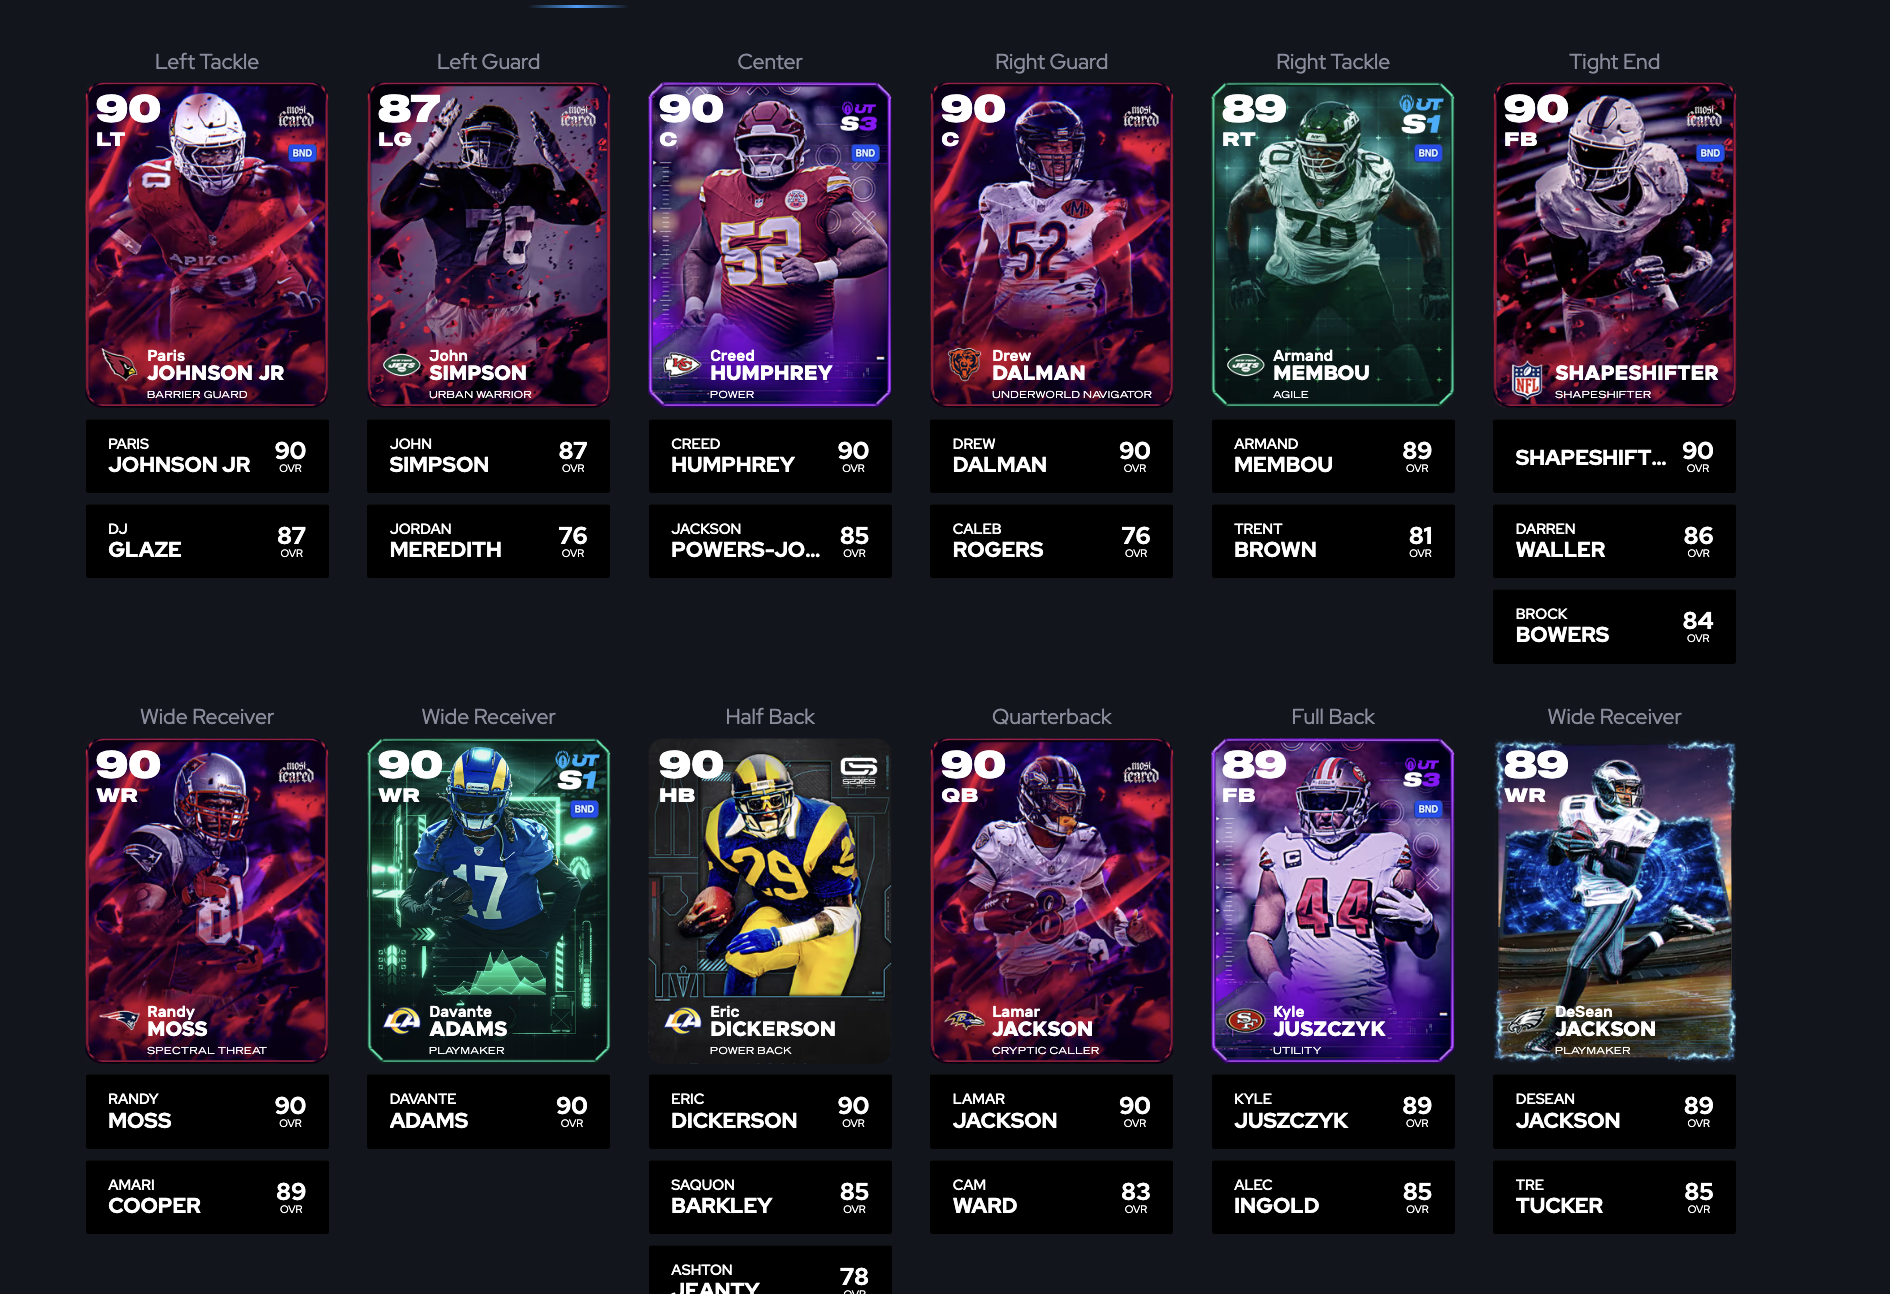
Task: Pick the Trent Brown 81 OVR row
Action: pos(1333,541)
